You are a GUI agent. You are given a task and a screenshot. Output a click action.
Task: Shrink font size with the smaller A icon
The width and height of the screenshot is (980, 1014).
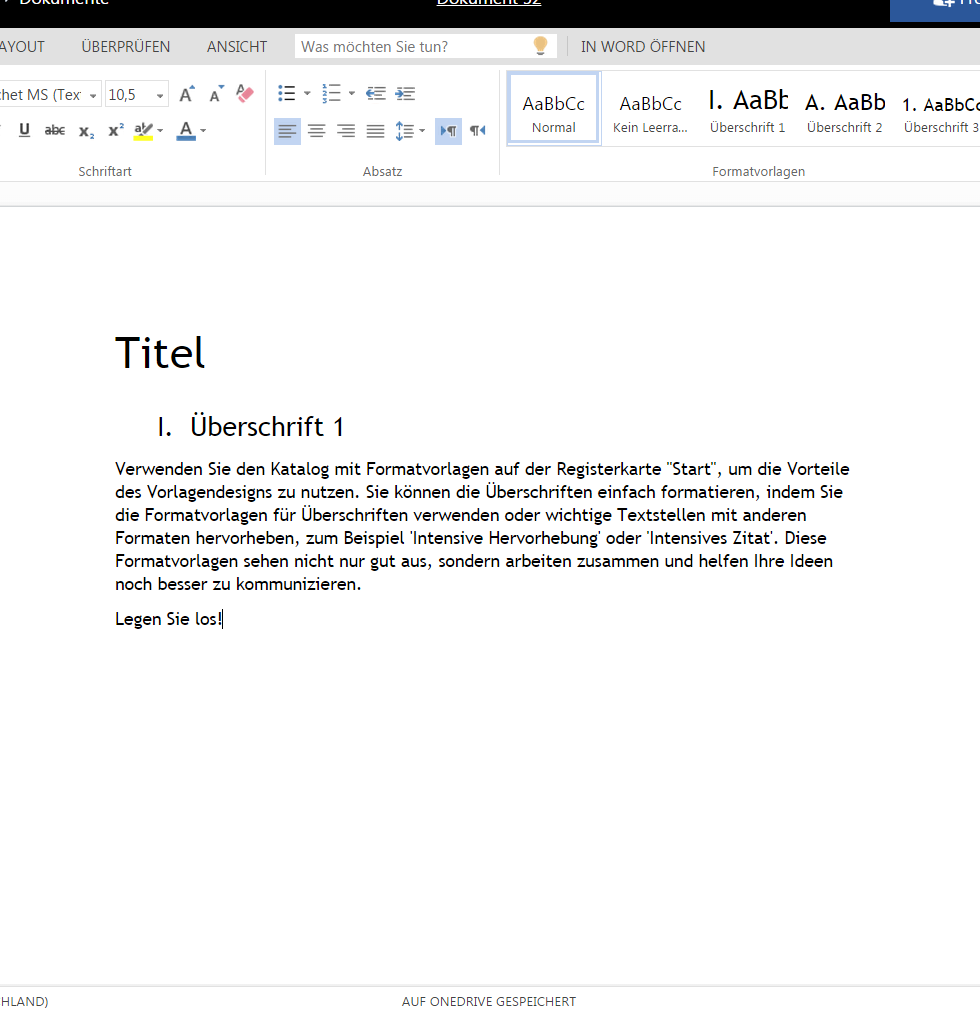point(216,94)
